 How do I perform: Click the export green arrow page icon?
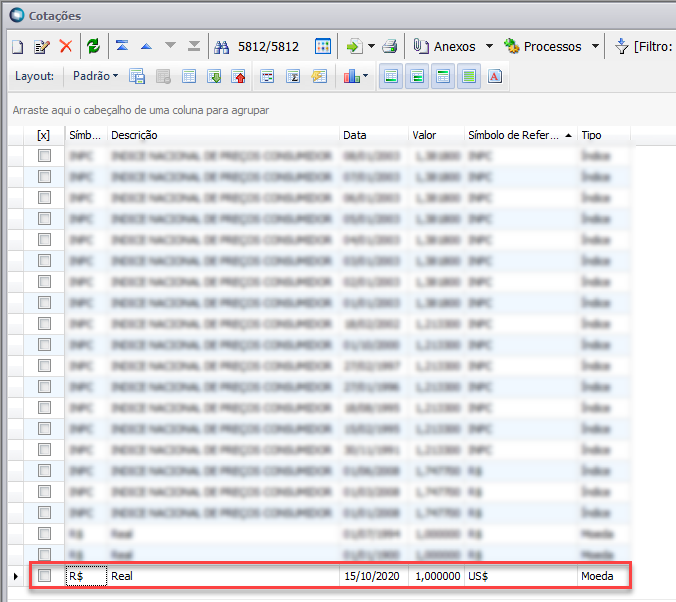pyautogui.click(x=355, y=46)
